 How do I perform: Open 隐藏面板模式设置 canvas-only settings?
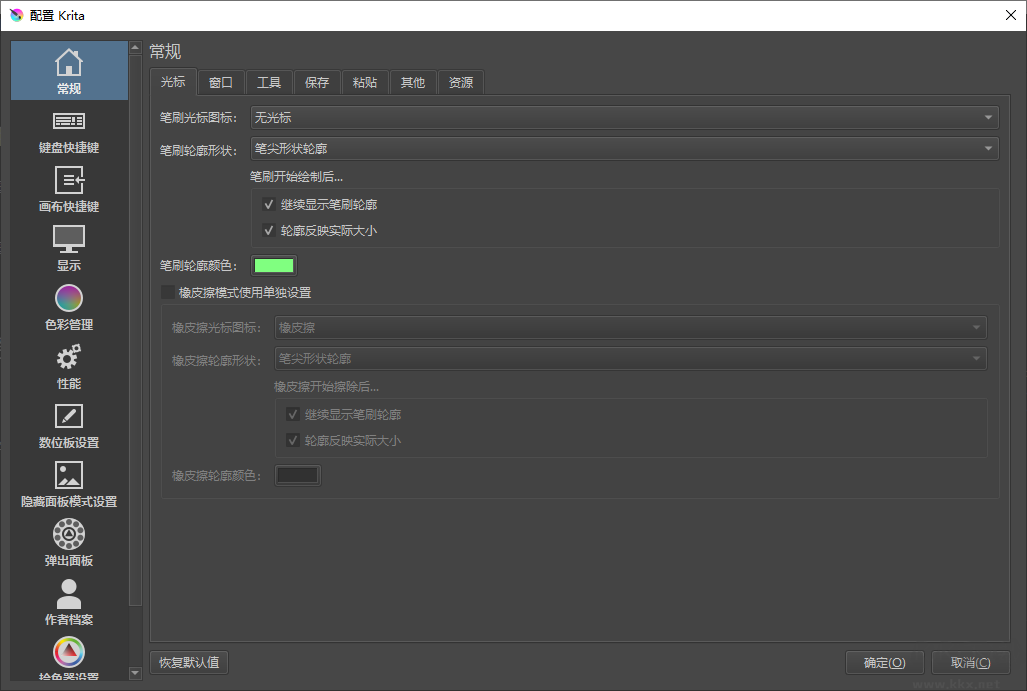pos(69,487)
